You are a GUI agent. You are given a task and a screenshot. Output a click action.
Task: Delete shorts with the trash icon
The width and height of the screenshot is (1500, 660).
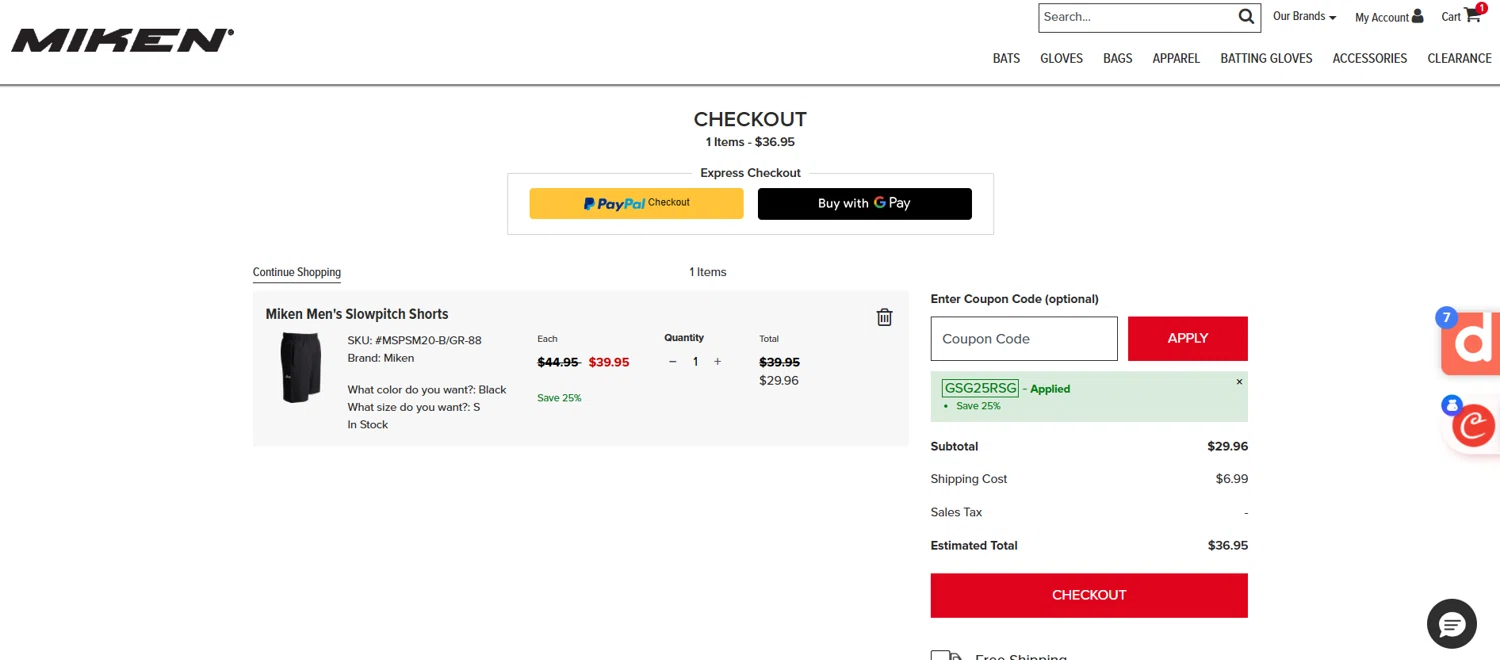pyautogui.click(x=884, y=317)
